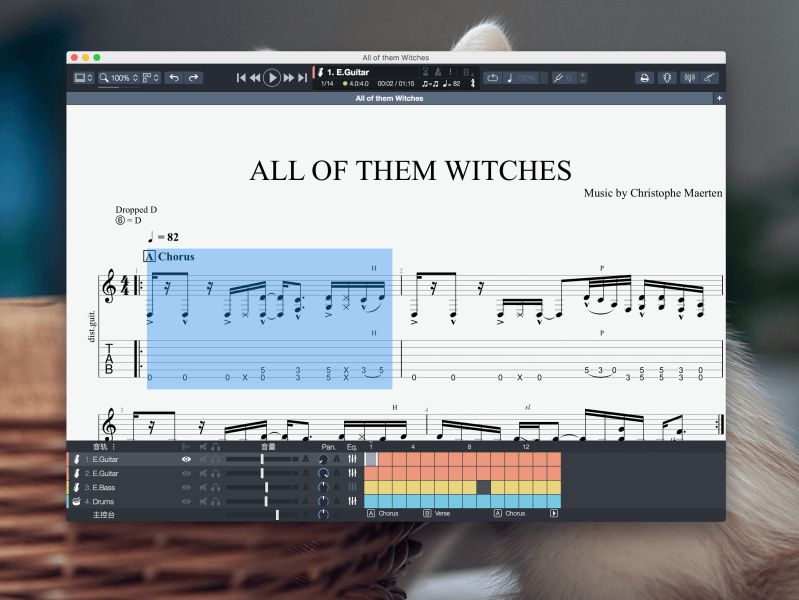The width and height of the screenshot is (799, 600).
Task: Select the 3. E.Bass track row
Action: tap(215, 487)
